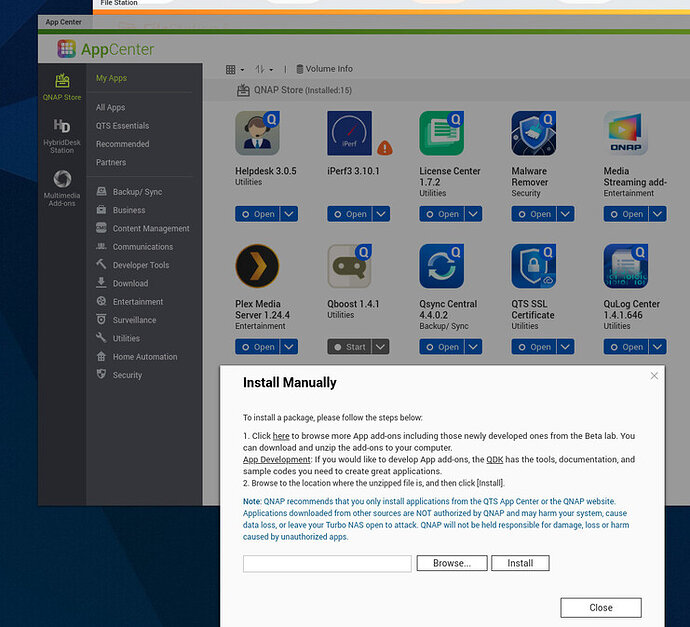Click the QTS SSL Certificate icon
The image size is (690, 627).
[x=533, y=266]
